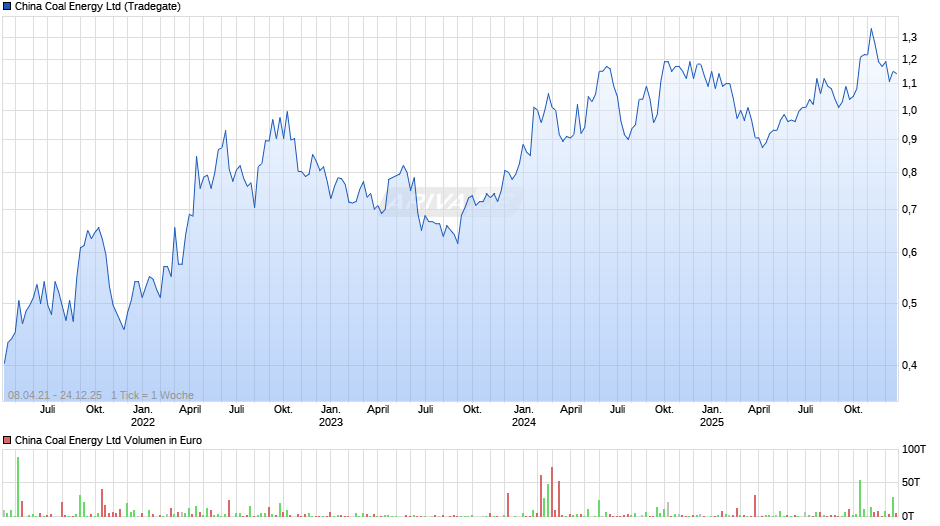This screenshot has width=940, height=526.
Task: Click the date range text '08.04.21 - 24.12.25'
Action: coord(55,395)
